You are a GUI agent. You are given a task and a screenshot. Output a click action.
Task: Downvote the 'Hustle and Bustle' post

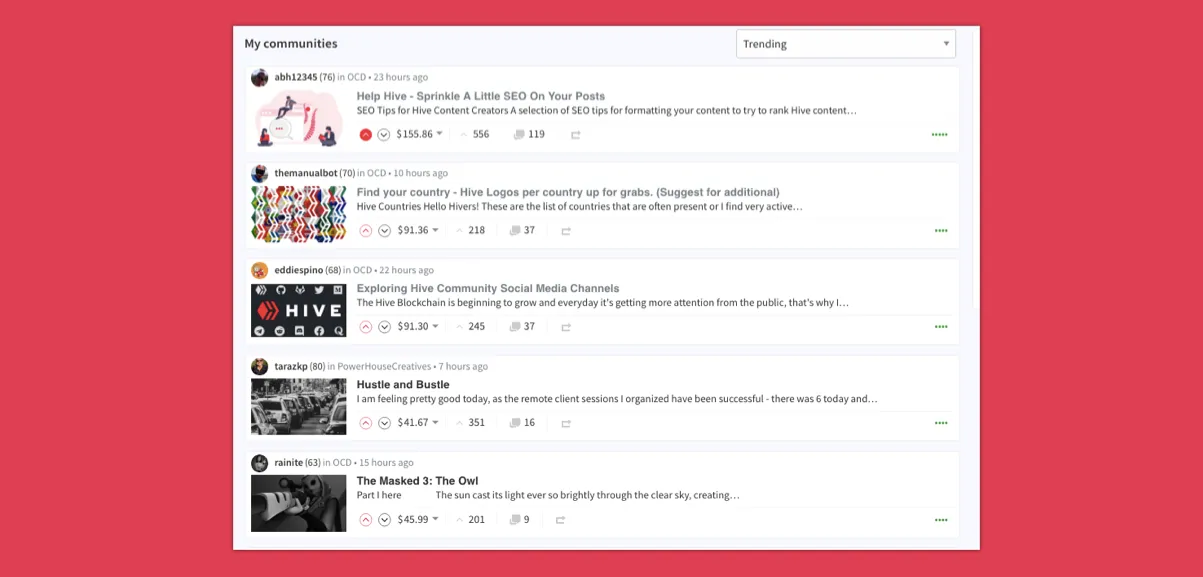(384, 422)
